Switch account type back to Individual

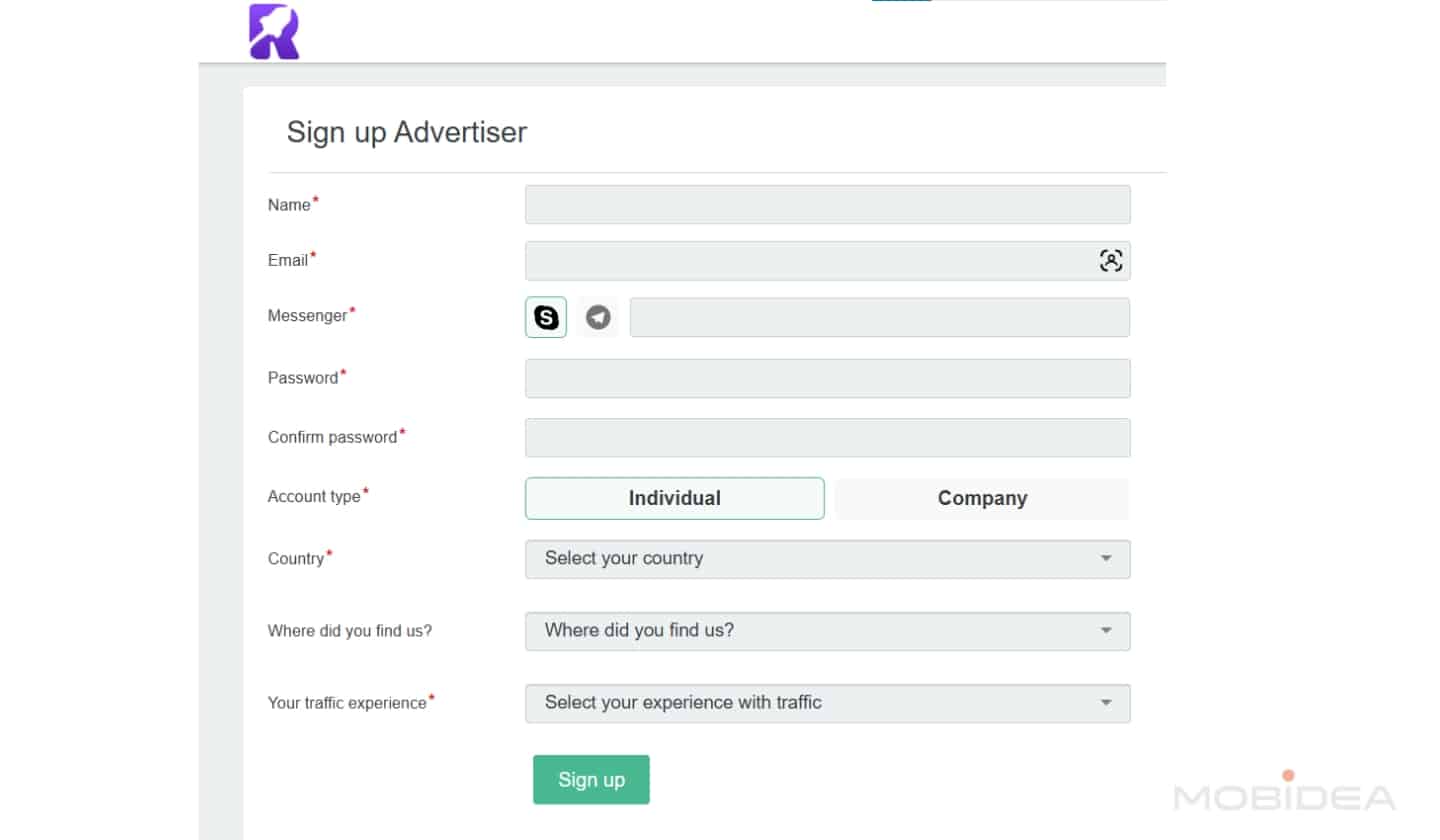point(674,498)
